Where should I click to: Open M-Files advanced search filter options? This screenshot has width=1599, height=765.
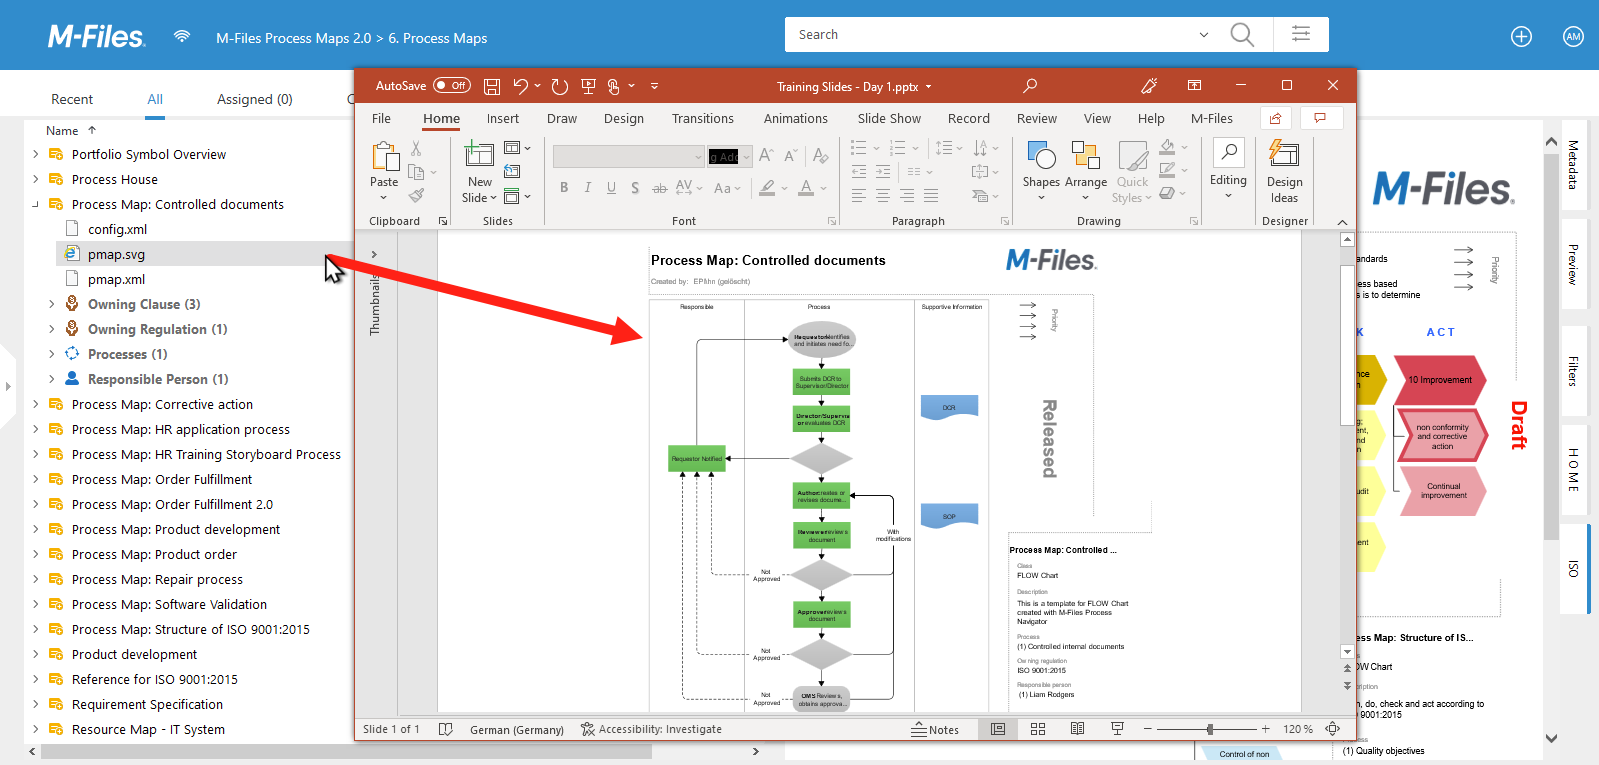point(1301,34)
